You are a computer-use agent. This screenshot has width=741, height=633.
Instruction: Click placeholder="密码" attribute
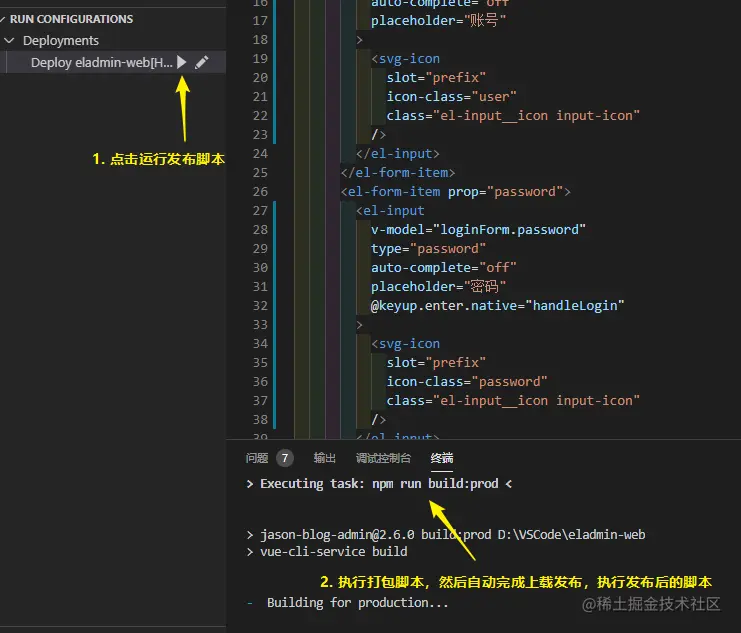[x=438, y=286]
